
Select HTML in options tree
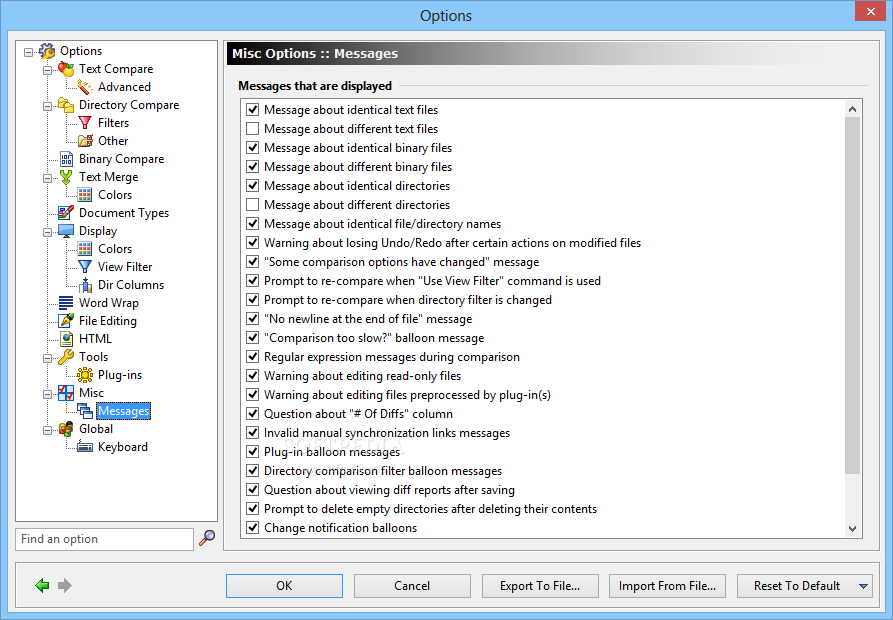pos(95,339)
